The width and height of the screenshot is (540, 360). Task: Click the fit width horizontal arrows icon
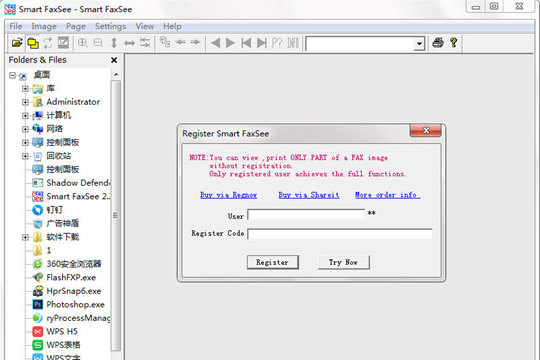tap(129, 43)
